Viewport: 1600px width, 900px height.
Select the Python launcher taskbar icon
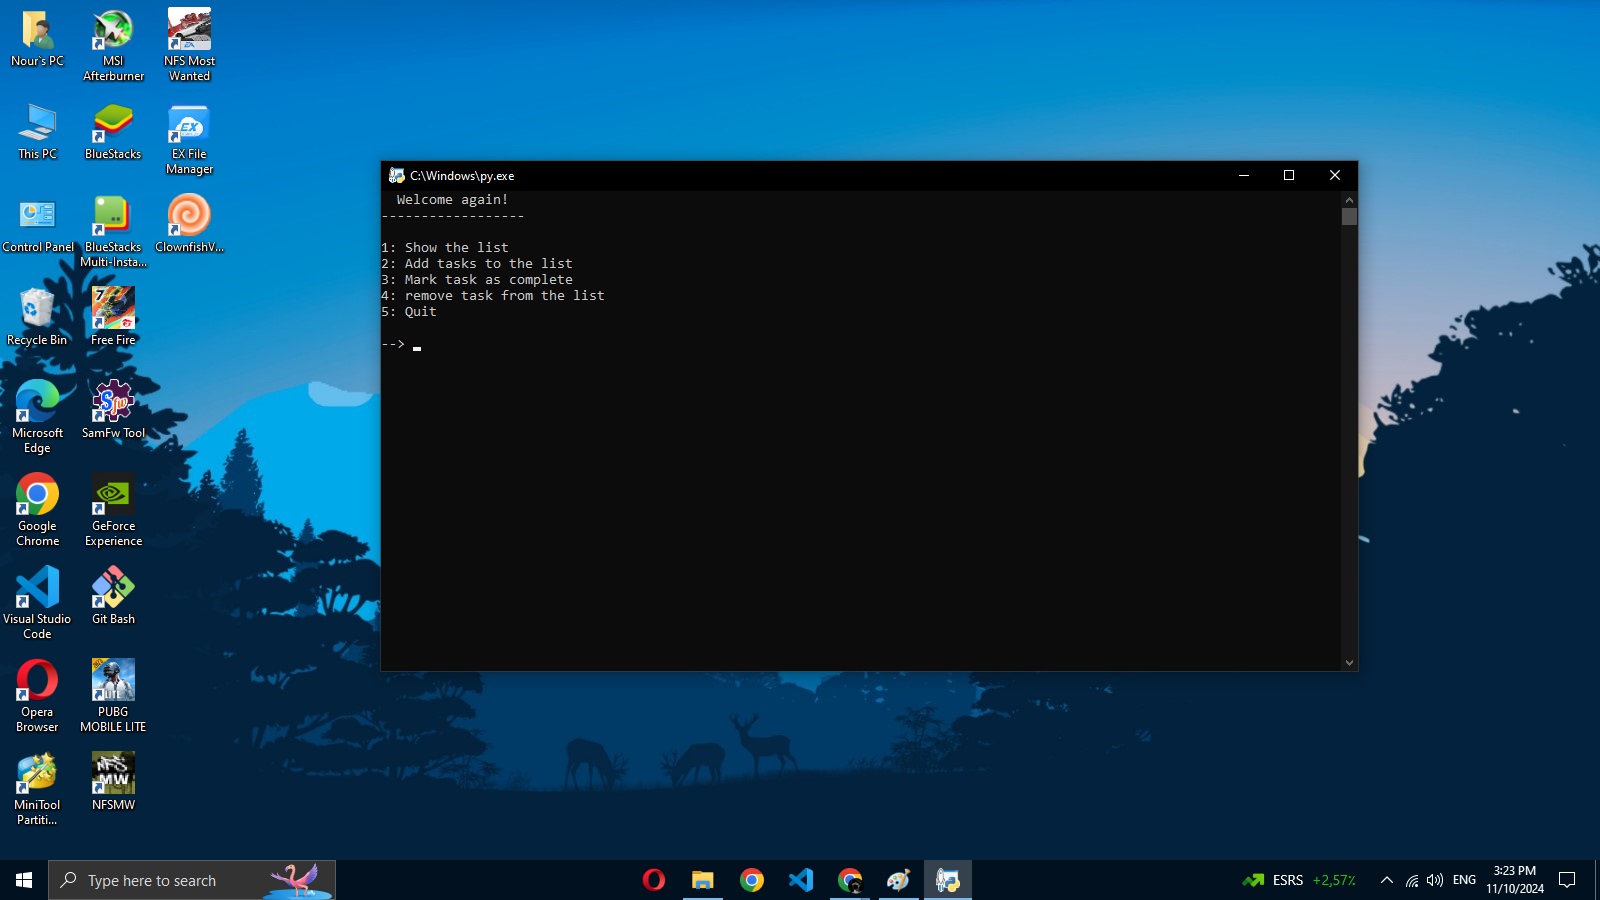pyautogui.click(x=948, y=880)
